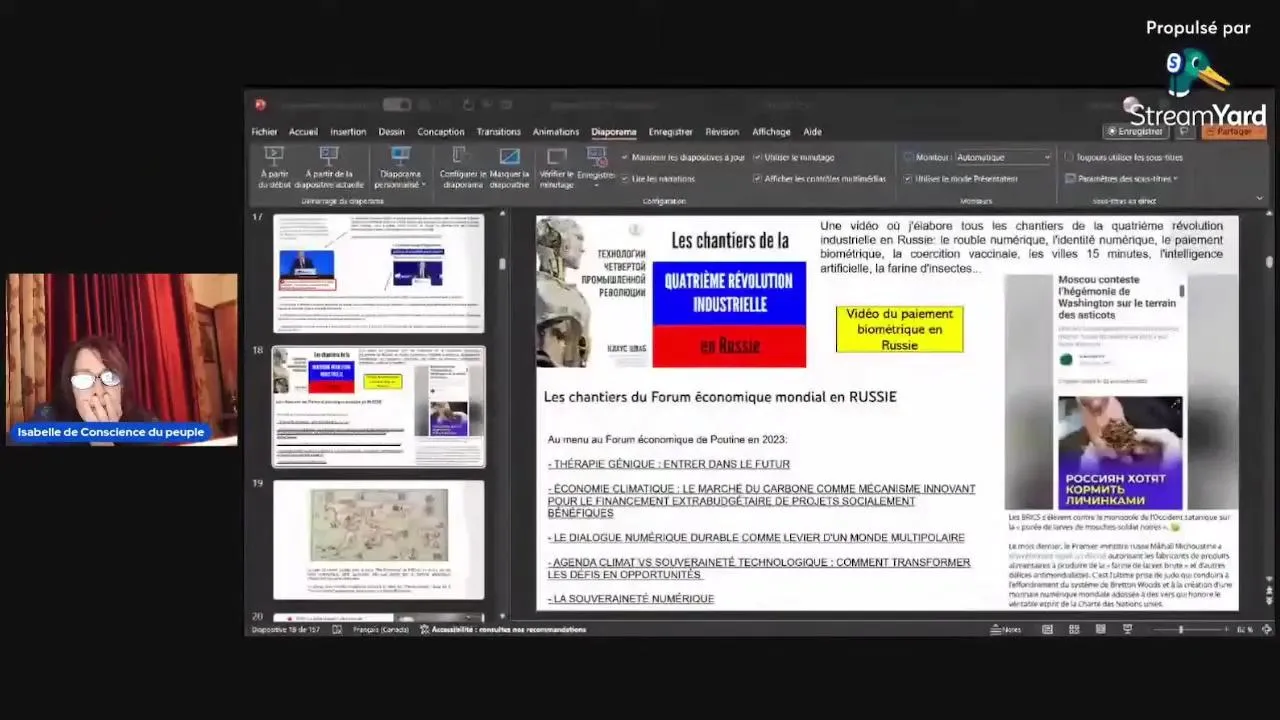Image resolution: width=1280 pixels, height=720 pixels.
Task: Select slide 18 thumbnail
Action: pyautogui.click(x=379, y=406)
